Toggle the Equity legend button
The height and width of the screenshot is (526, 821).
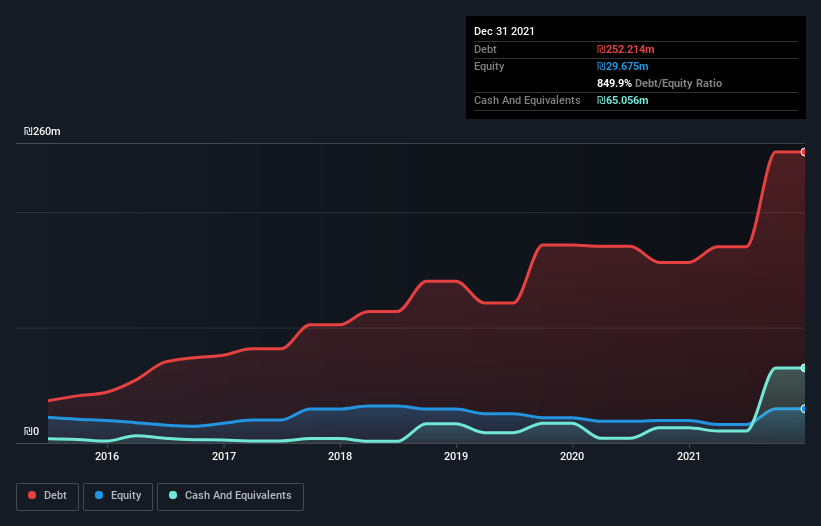[118, 496]
